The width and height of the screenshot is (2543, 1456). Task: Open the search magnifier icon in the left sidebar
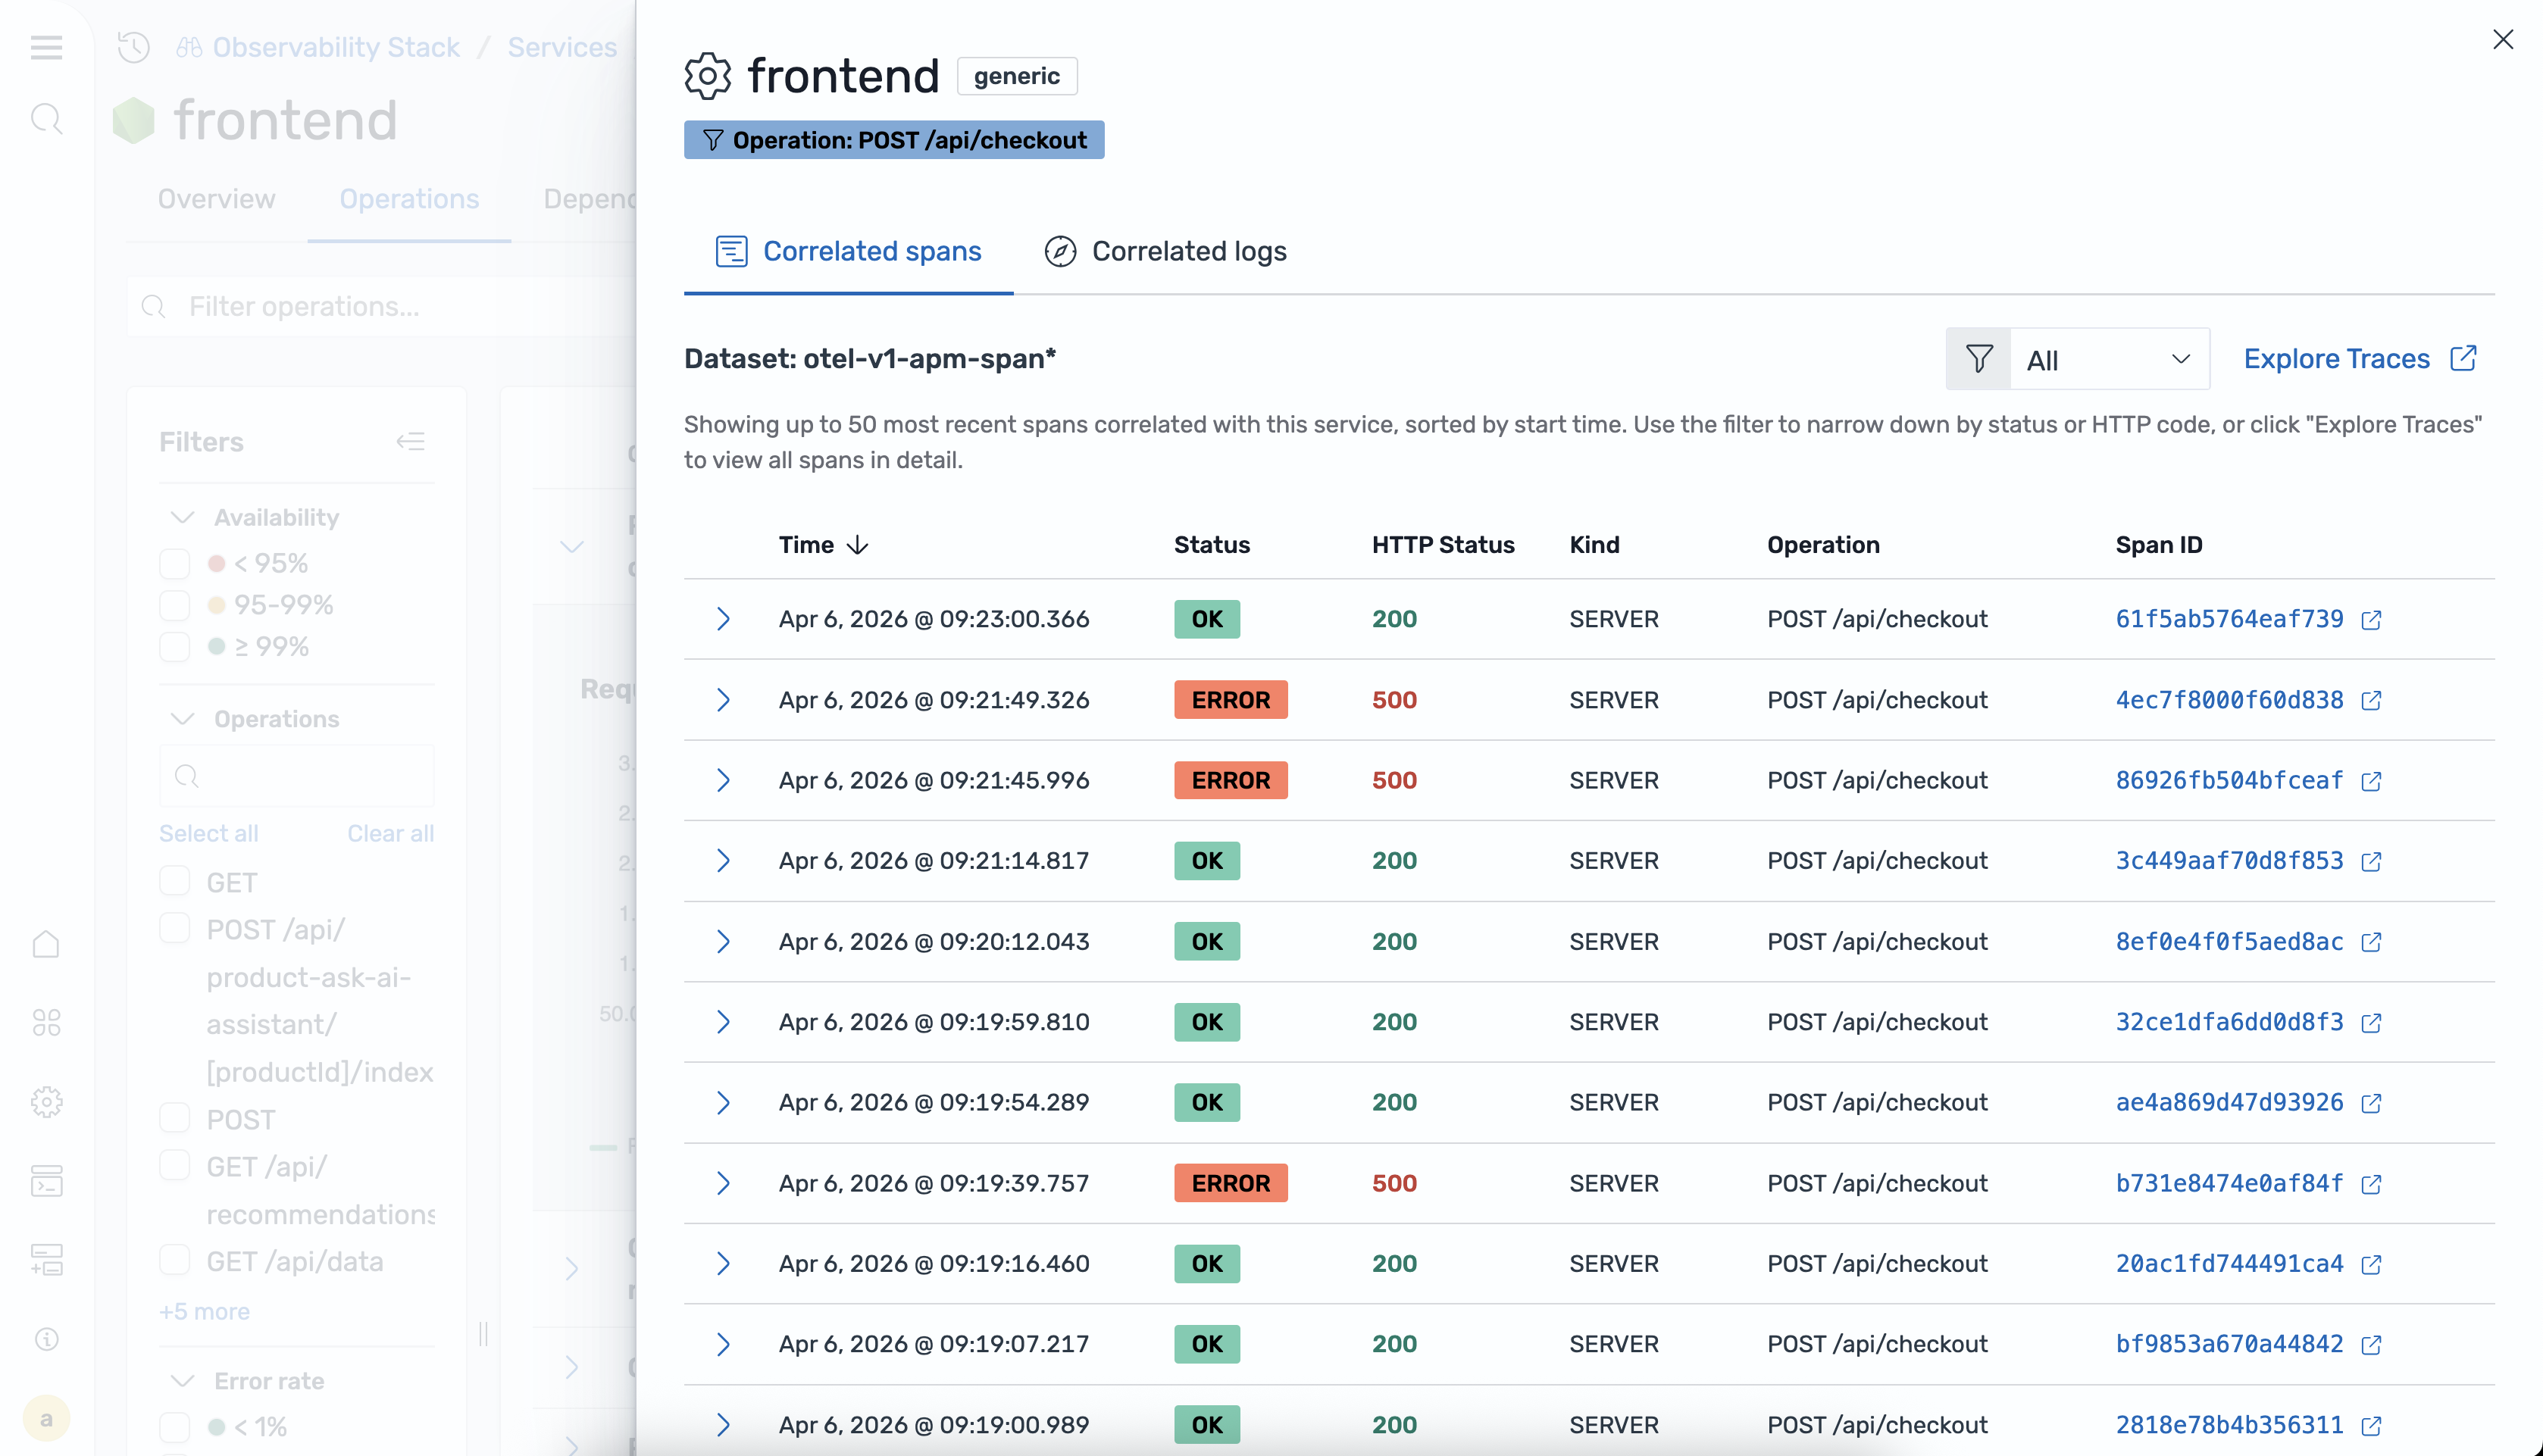pyautogui.click(x=46, y=119)
